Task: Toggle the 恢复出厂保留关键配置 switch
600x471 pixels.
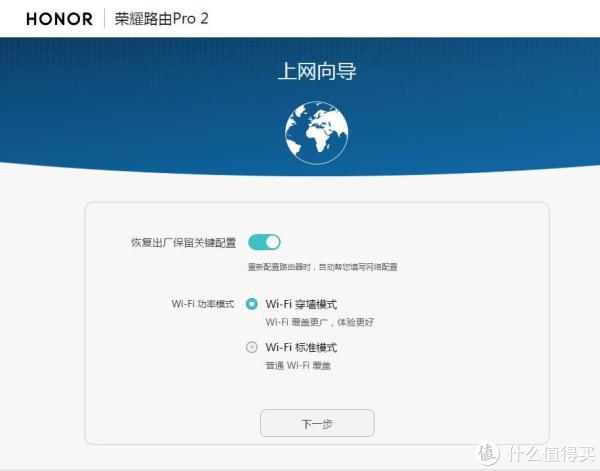Action: point(264,242)
